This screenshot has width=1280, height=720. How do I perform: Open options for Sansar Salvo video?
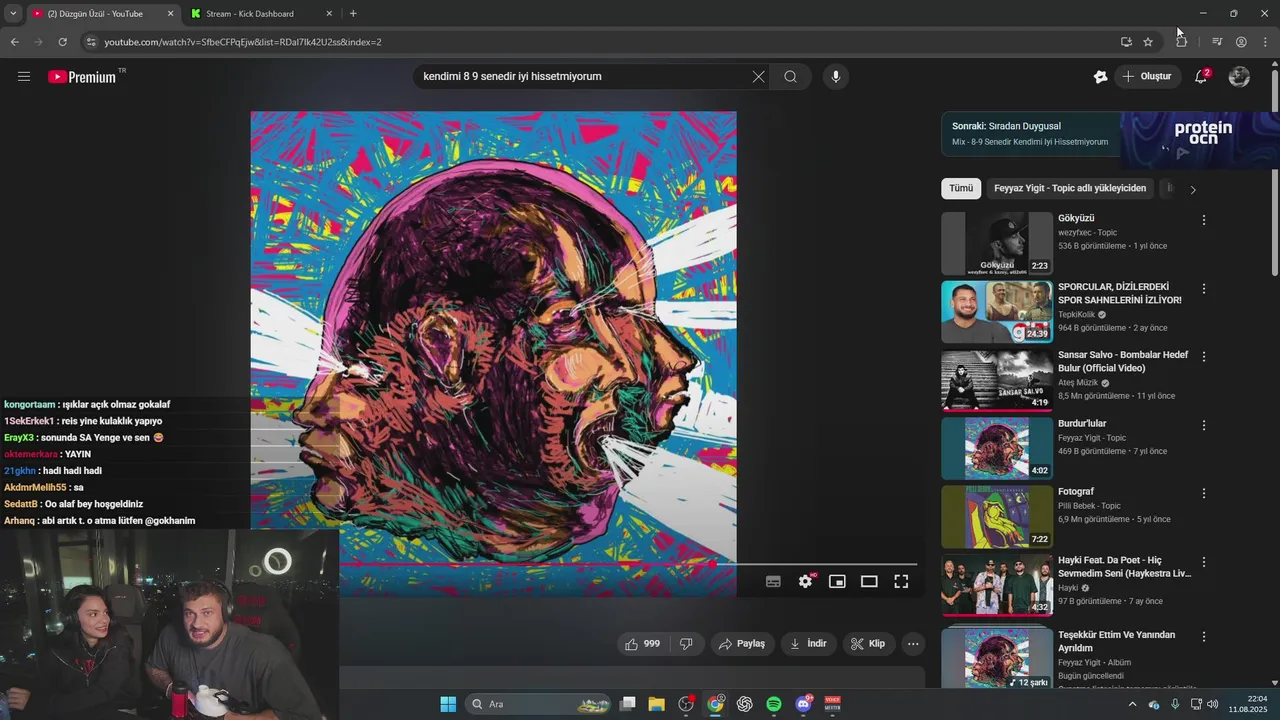(1204, 357)
